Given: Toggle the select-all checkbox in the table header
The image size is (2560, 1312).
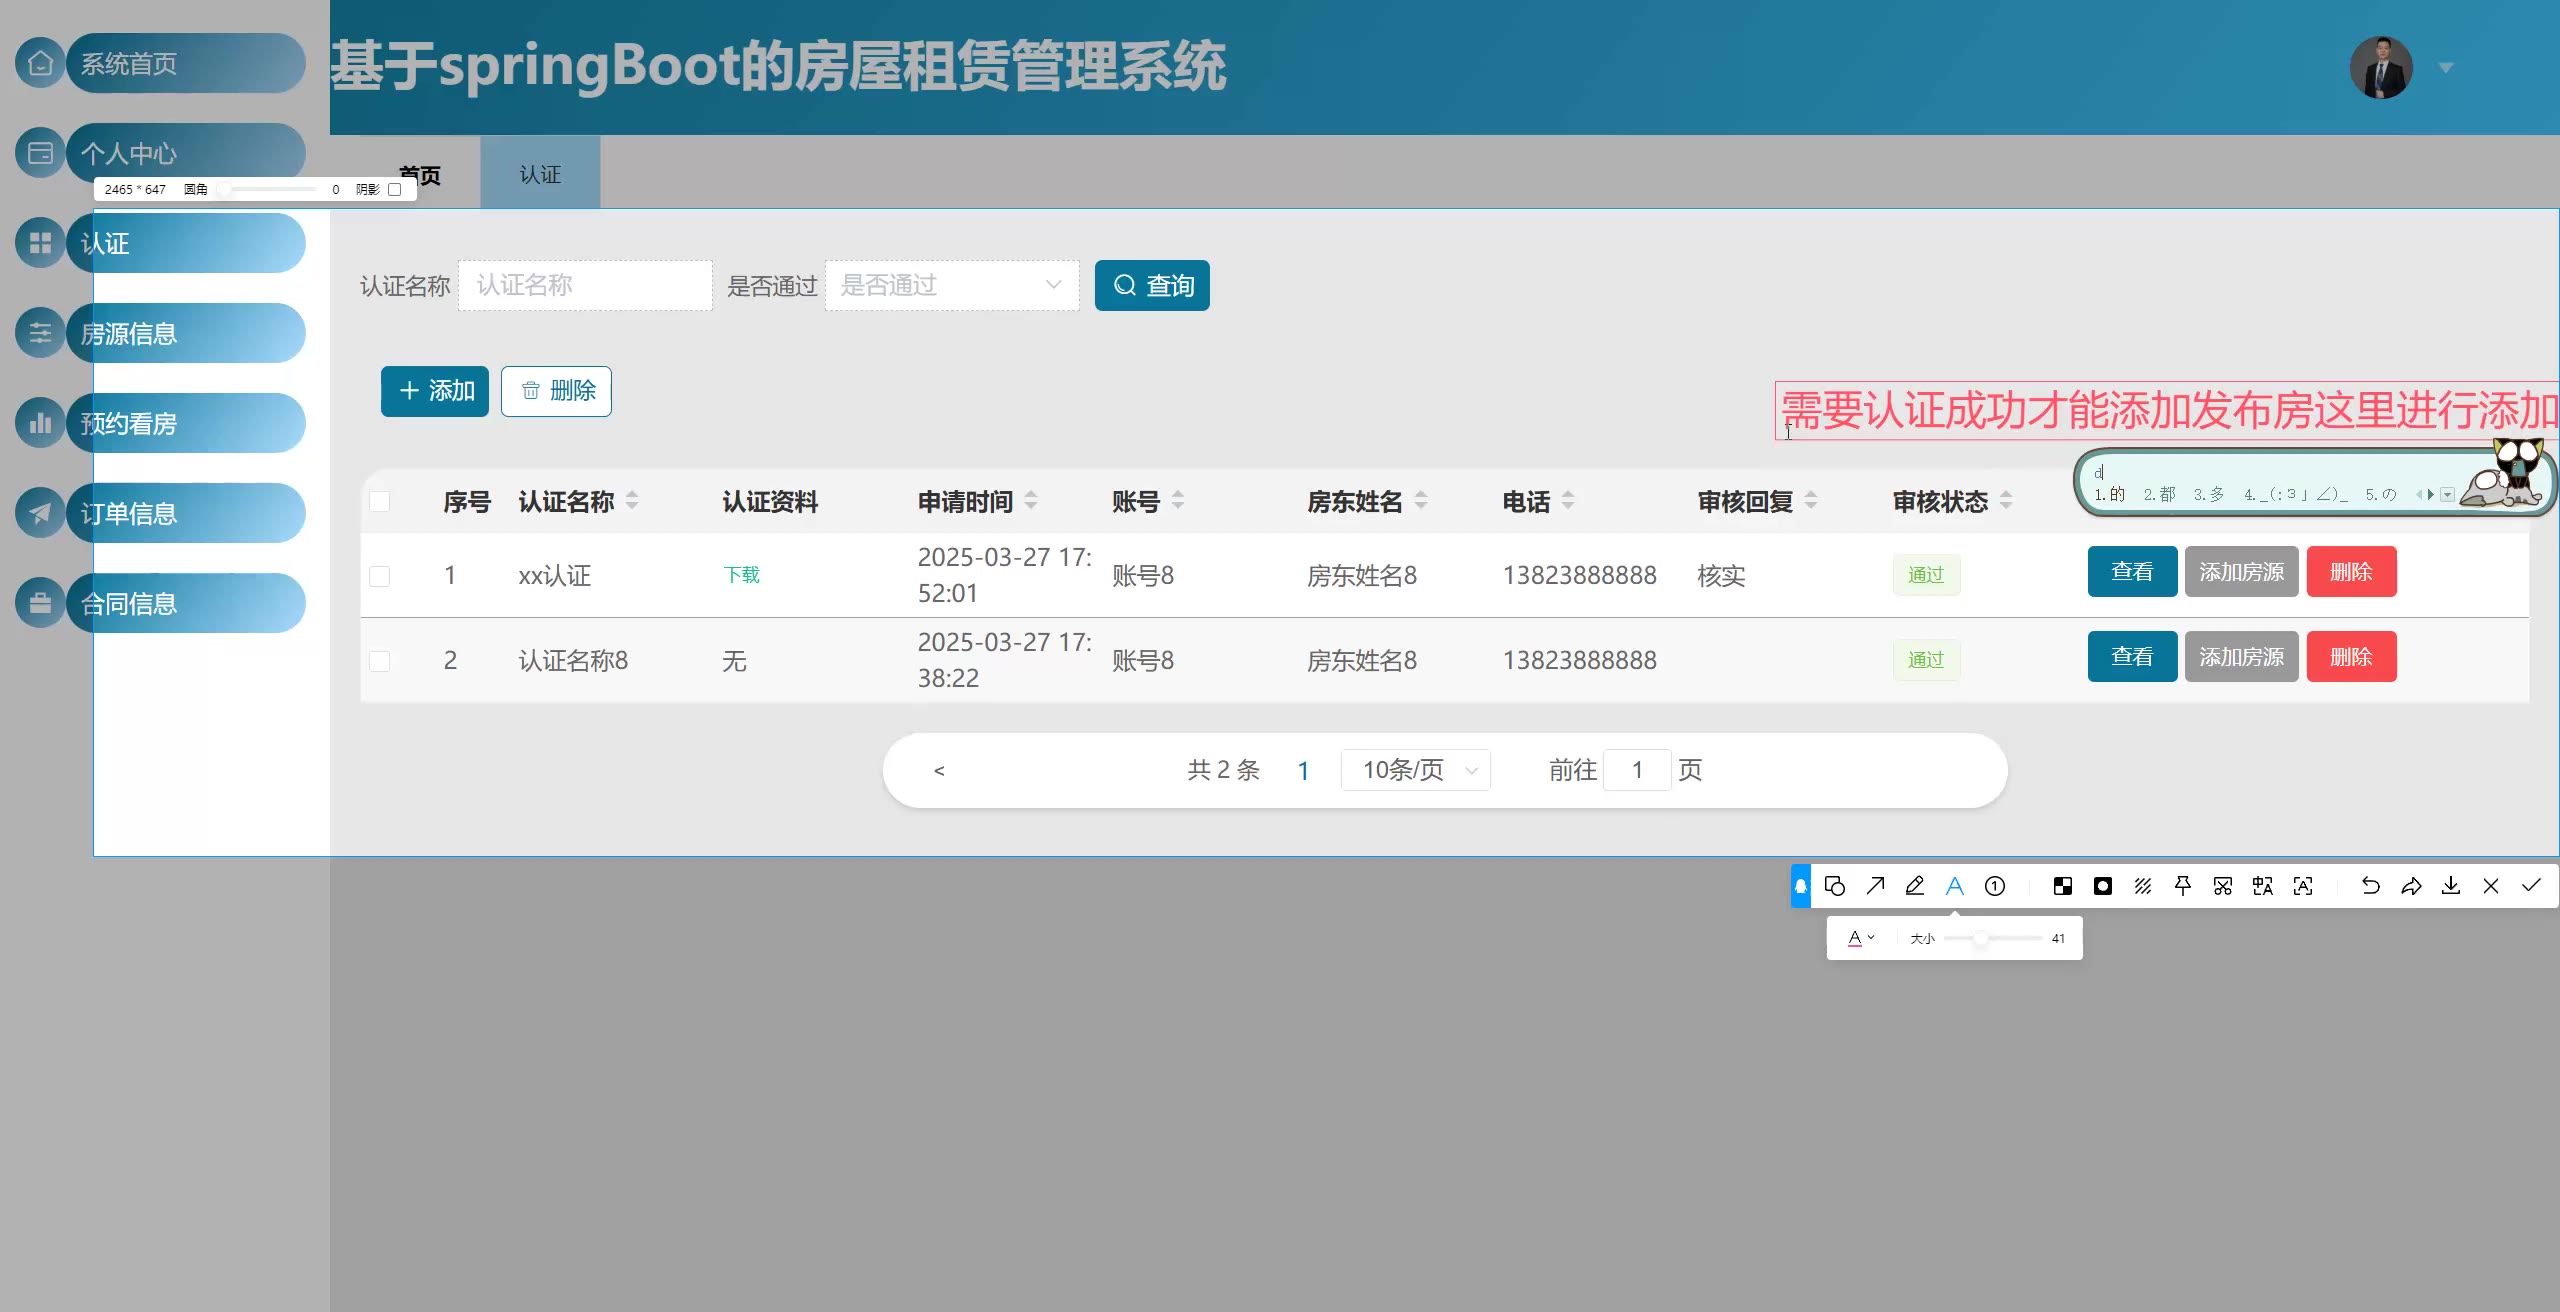Looking at the screenshot, I should pyautogui.click(x=380, y=501).
